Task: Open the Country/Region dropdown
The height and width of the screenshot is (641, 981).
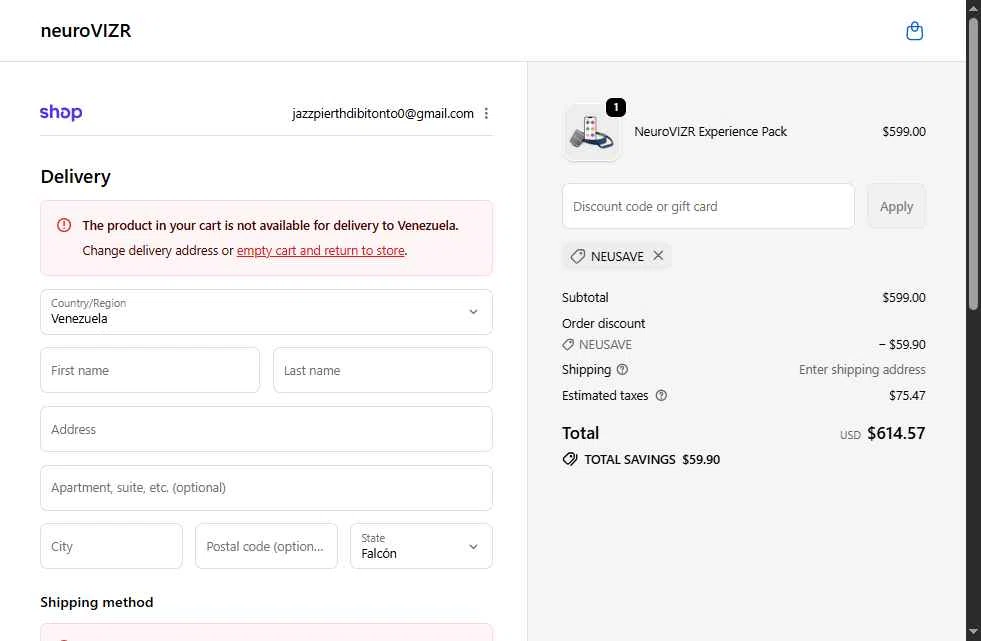Action: click(266, 311)
